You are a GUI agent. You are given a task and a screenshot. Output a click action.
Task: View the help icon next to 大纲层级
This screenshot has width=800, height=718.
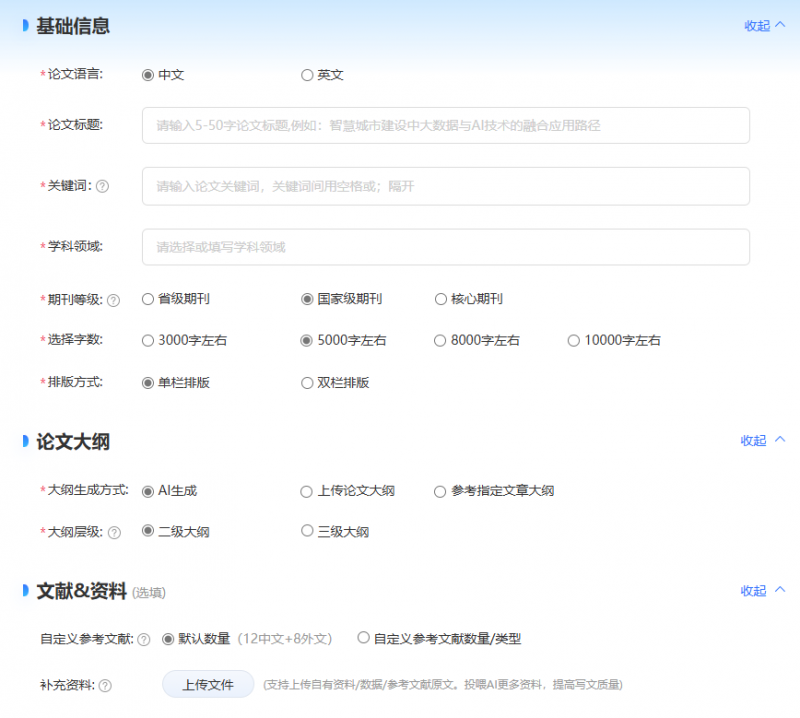[112, 531]
